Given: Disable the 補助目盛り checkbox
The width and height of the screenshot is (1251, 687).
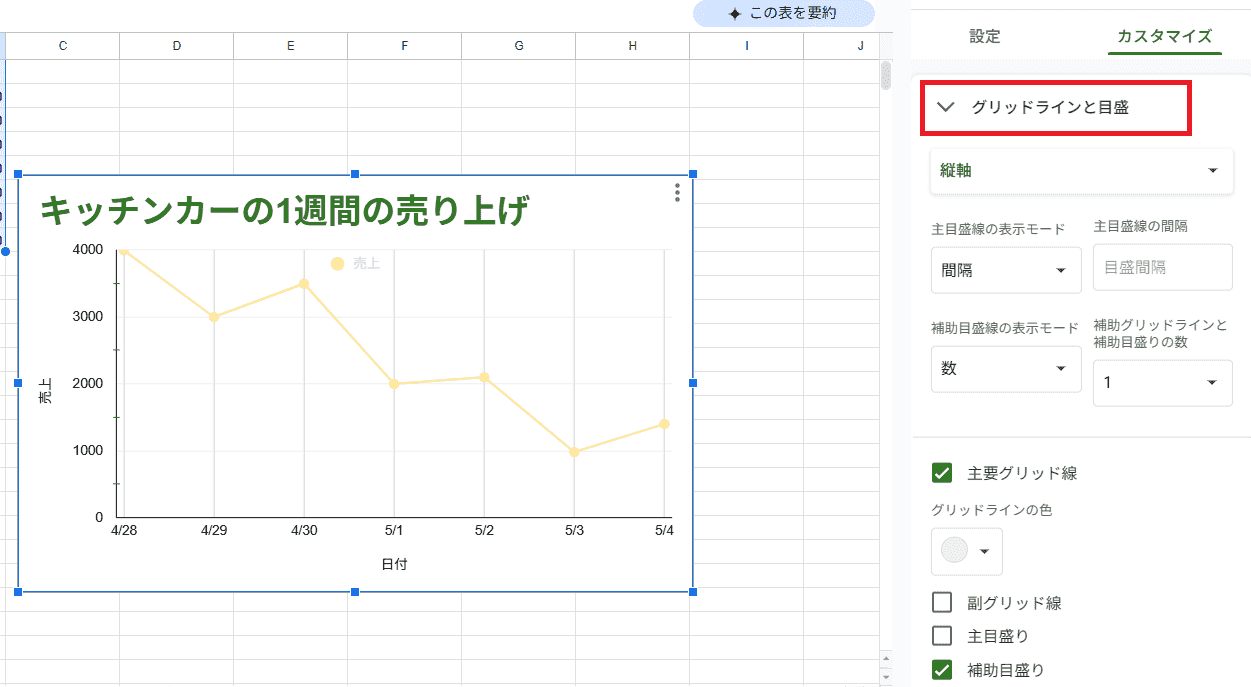Looking at the screenshot, I should (x=941, y=669).
